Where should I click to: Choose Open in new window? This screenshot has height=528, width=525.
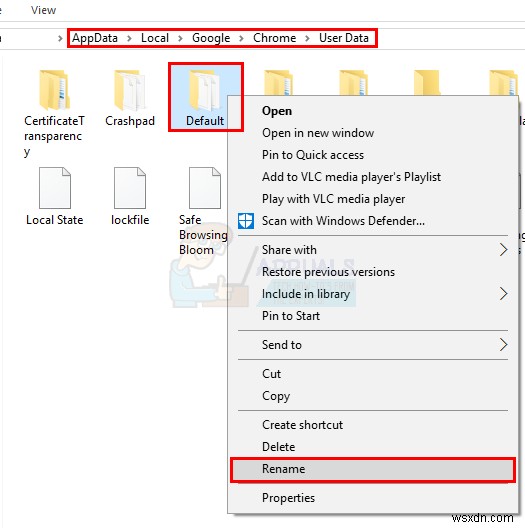pos(373,133)
